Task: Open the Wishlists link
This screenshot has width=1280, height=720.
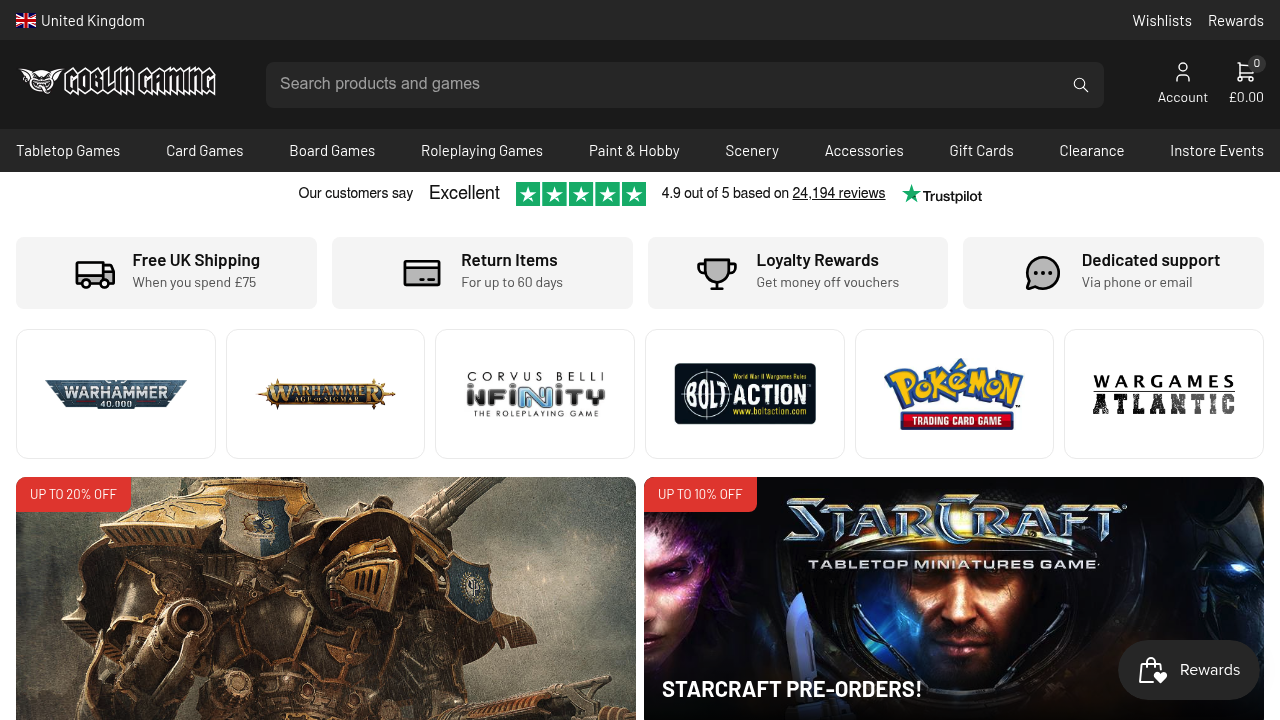Action: click(1162, 20)
